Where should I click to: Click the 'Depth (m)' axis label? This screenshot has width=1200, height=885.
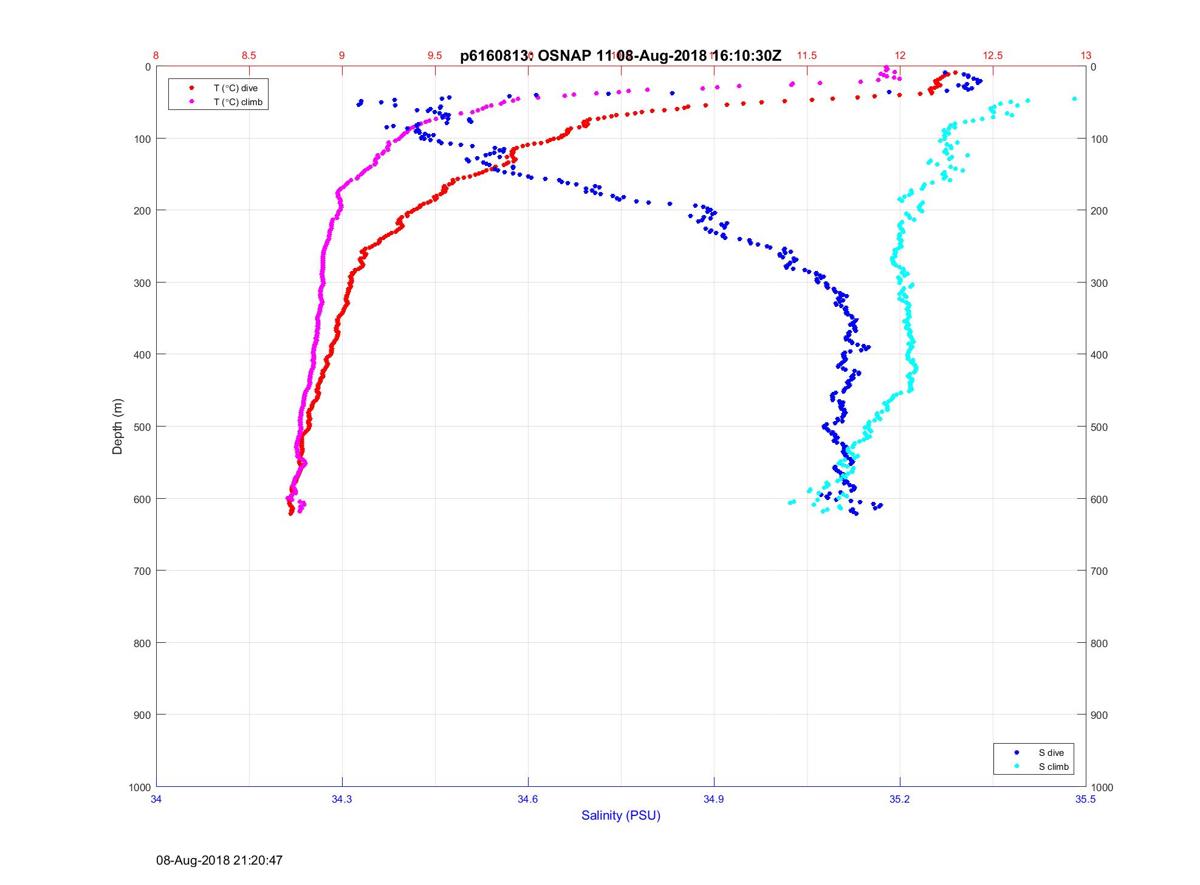[x=117, y=426]
